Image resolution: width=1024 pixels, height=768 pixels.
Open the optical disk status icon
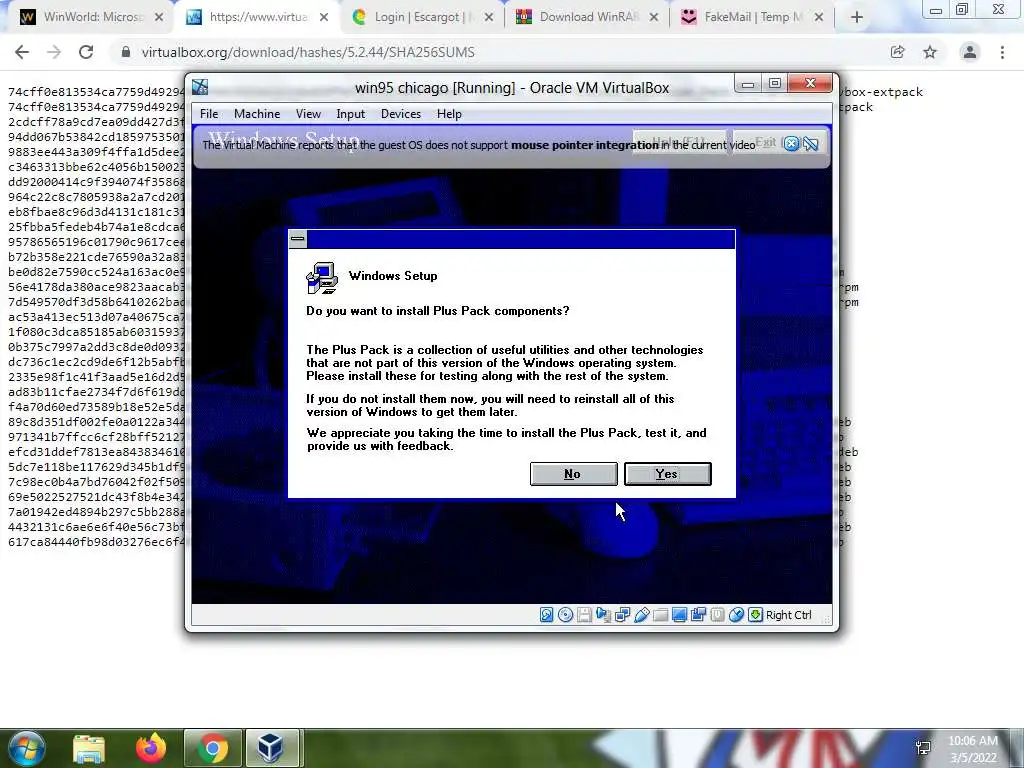coord(566,615)
